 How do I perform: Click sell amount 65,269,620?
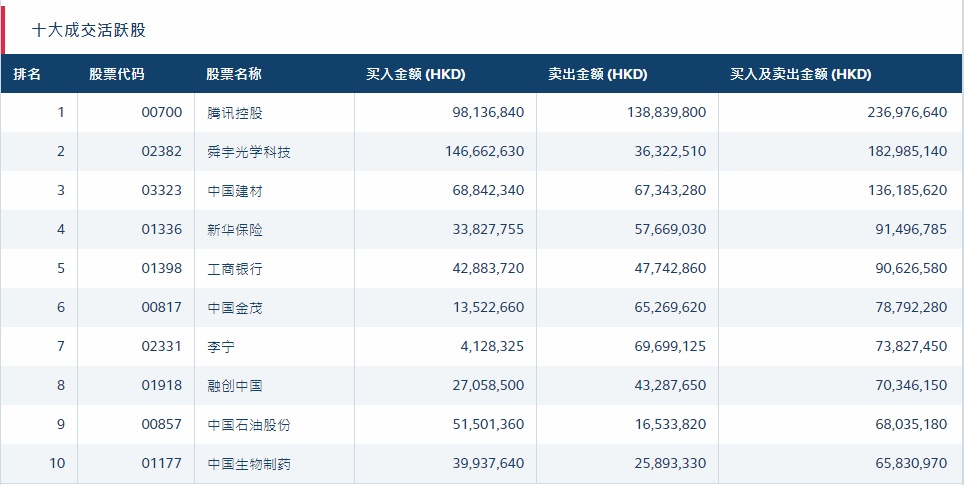[669, 307]
